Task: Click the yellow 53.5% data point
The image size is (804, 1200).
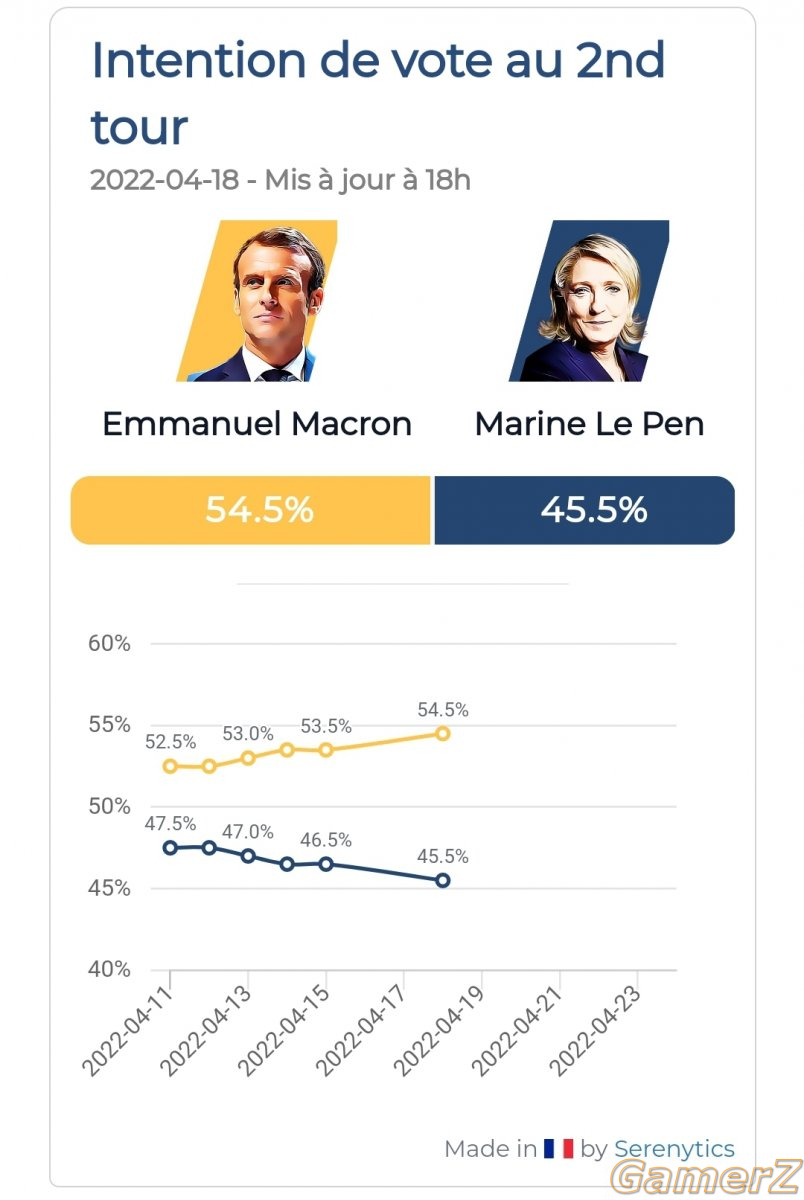Action: click(x=326, y=750)
